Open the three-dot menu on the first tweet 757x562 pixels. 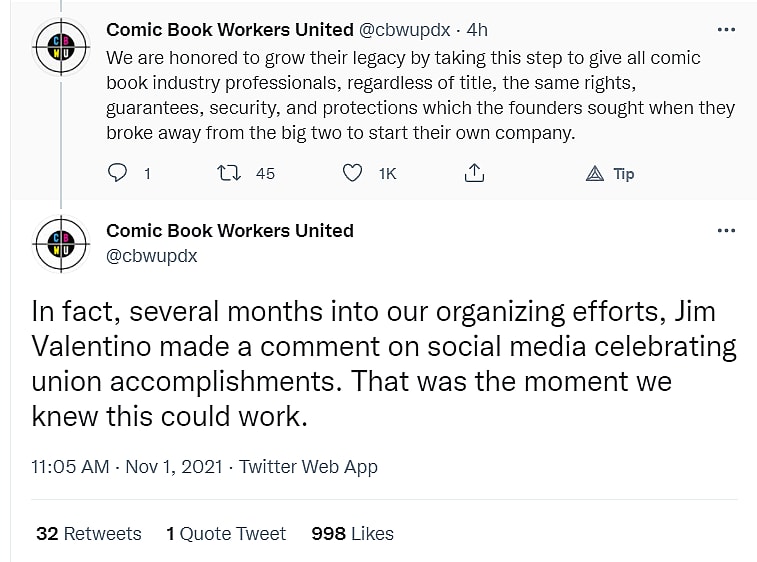727,30
